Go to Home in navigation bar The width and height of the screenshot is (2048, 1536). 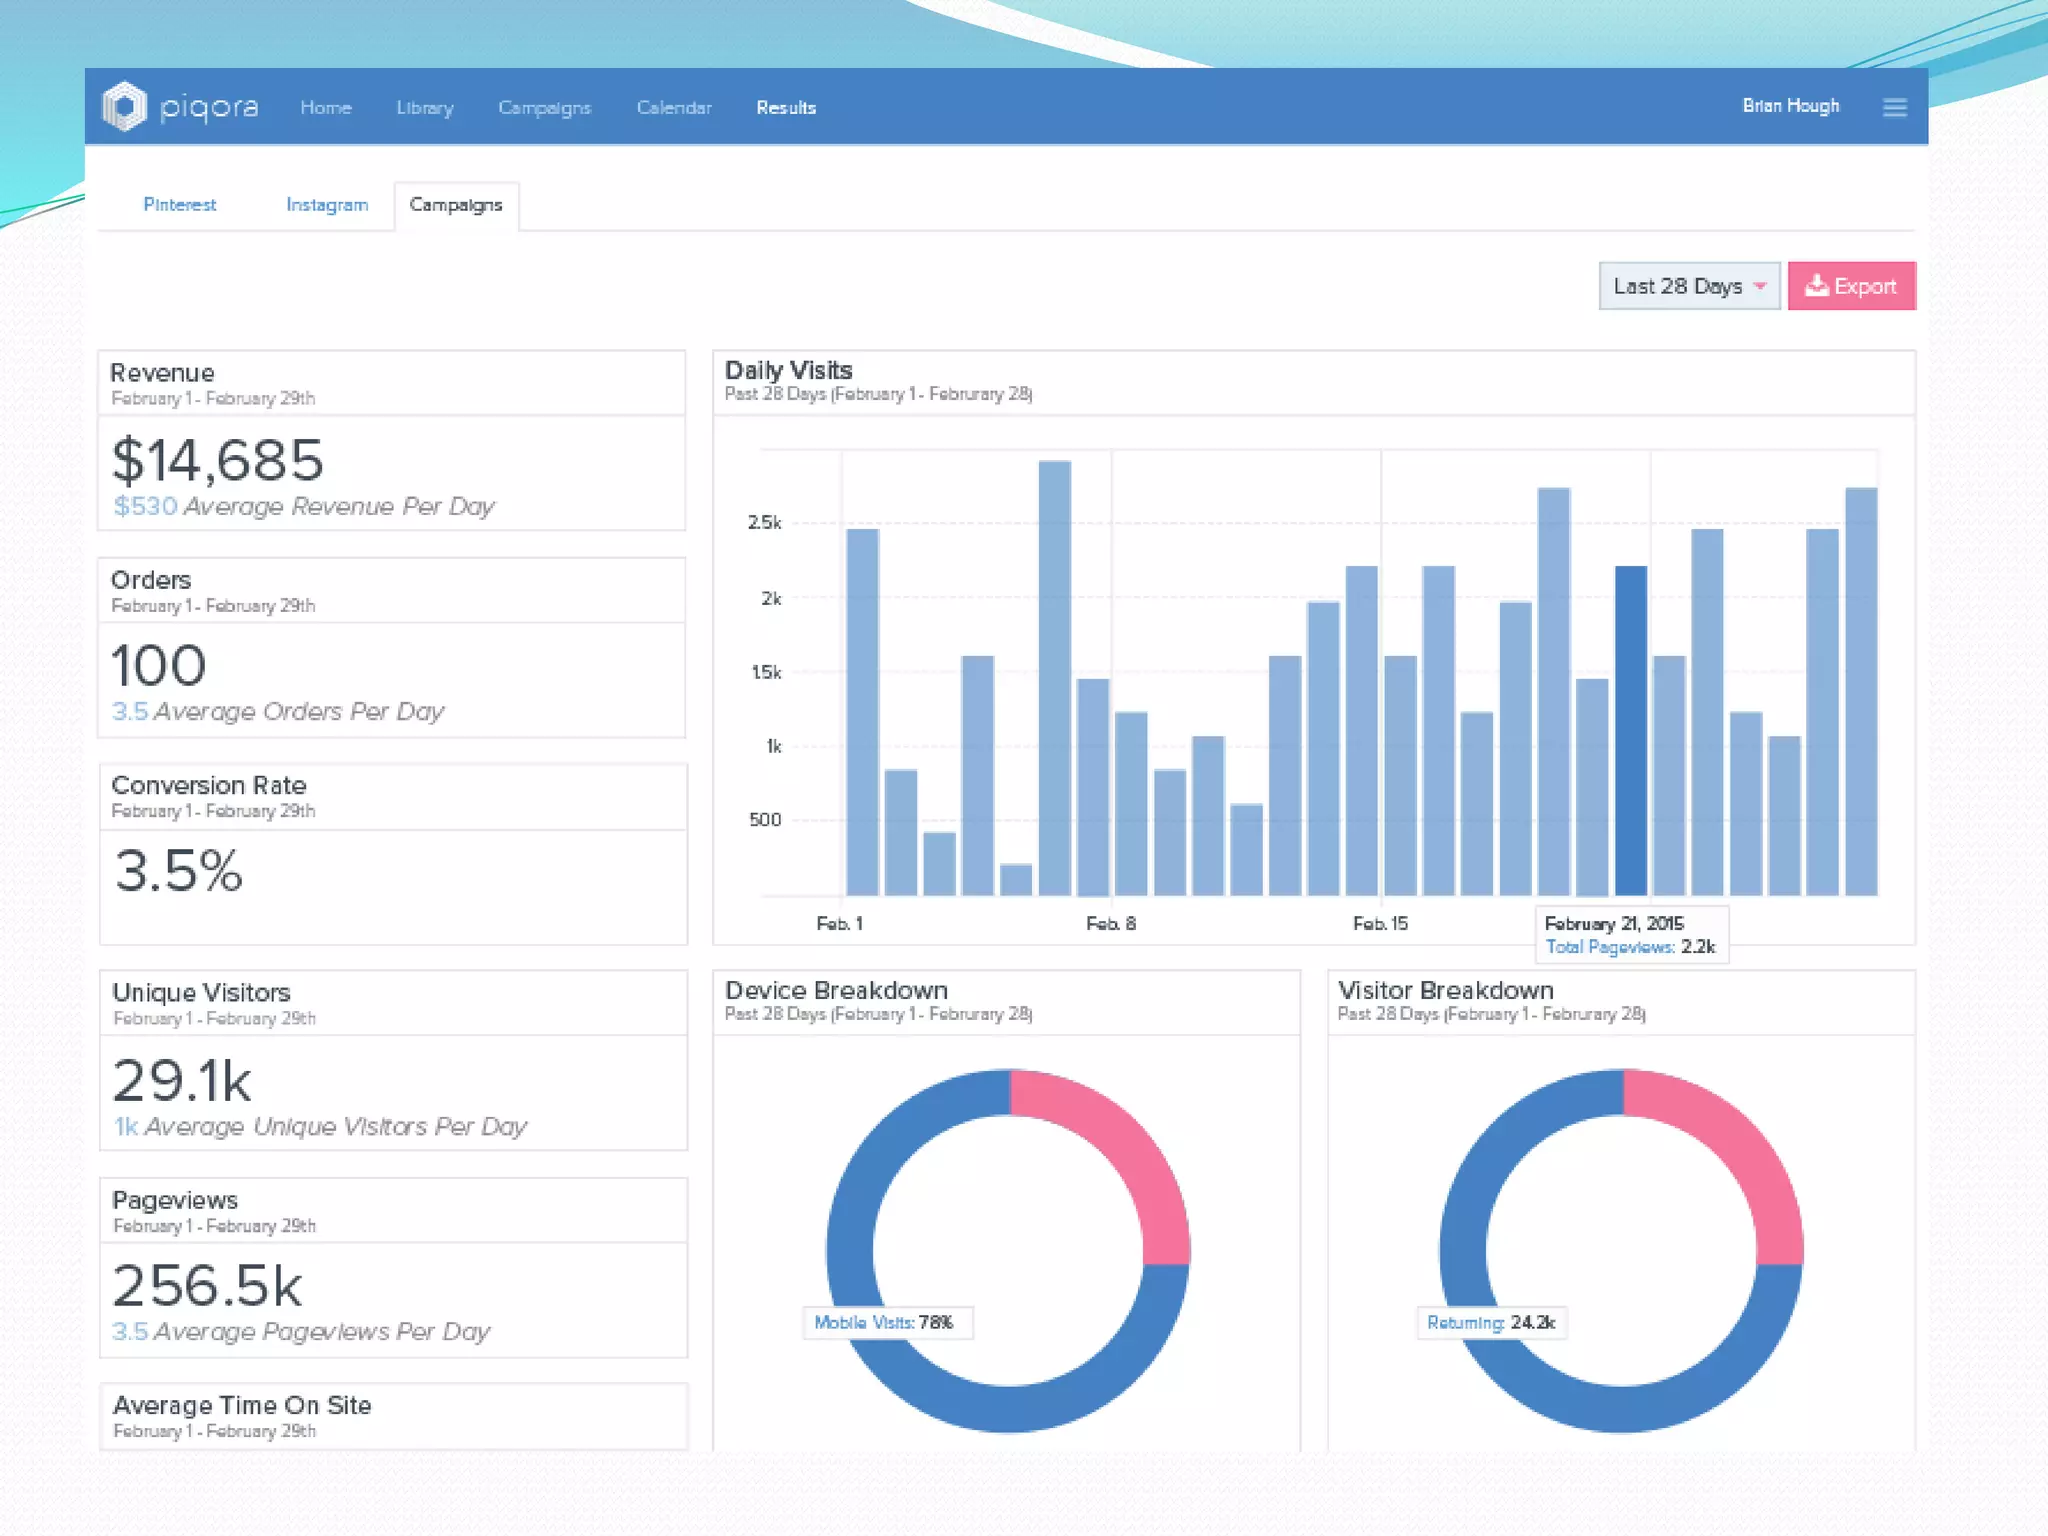coord(326,108)
